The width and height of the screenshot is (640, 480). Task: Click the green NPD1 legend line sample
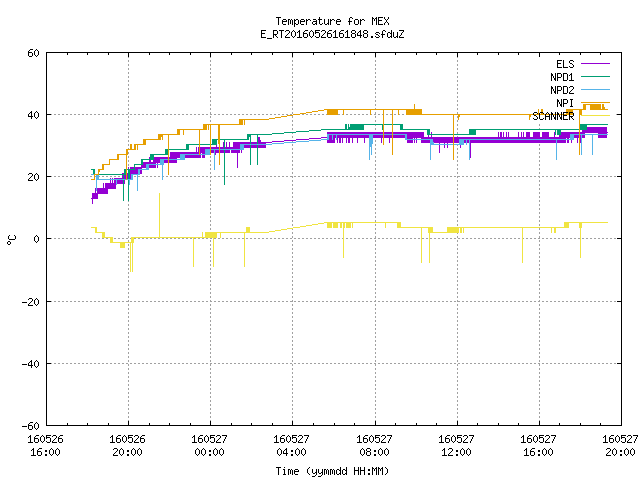pyautogui.click(x=595, y=76)
